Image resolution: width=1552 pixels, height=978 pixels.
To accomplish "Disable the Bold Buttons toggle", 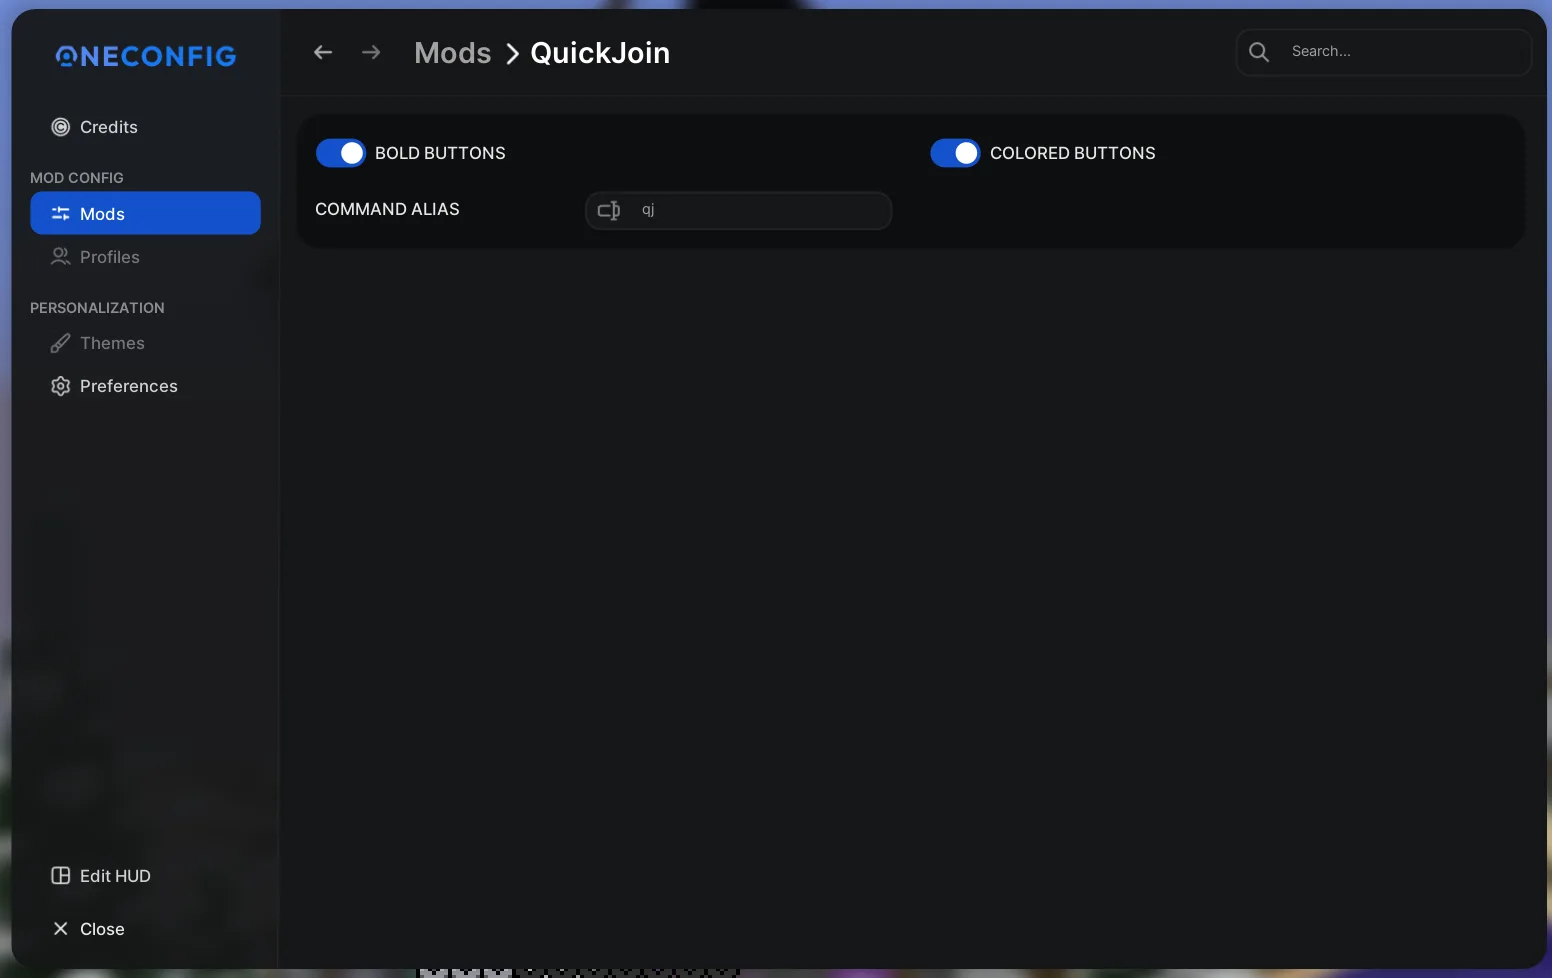I will point(341,153).
